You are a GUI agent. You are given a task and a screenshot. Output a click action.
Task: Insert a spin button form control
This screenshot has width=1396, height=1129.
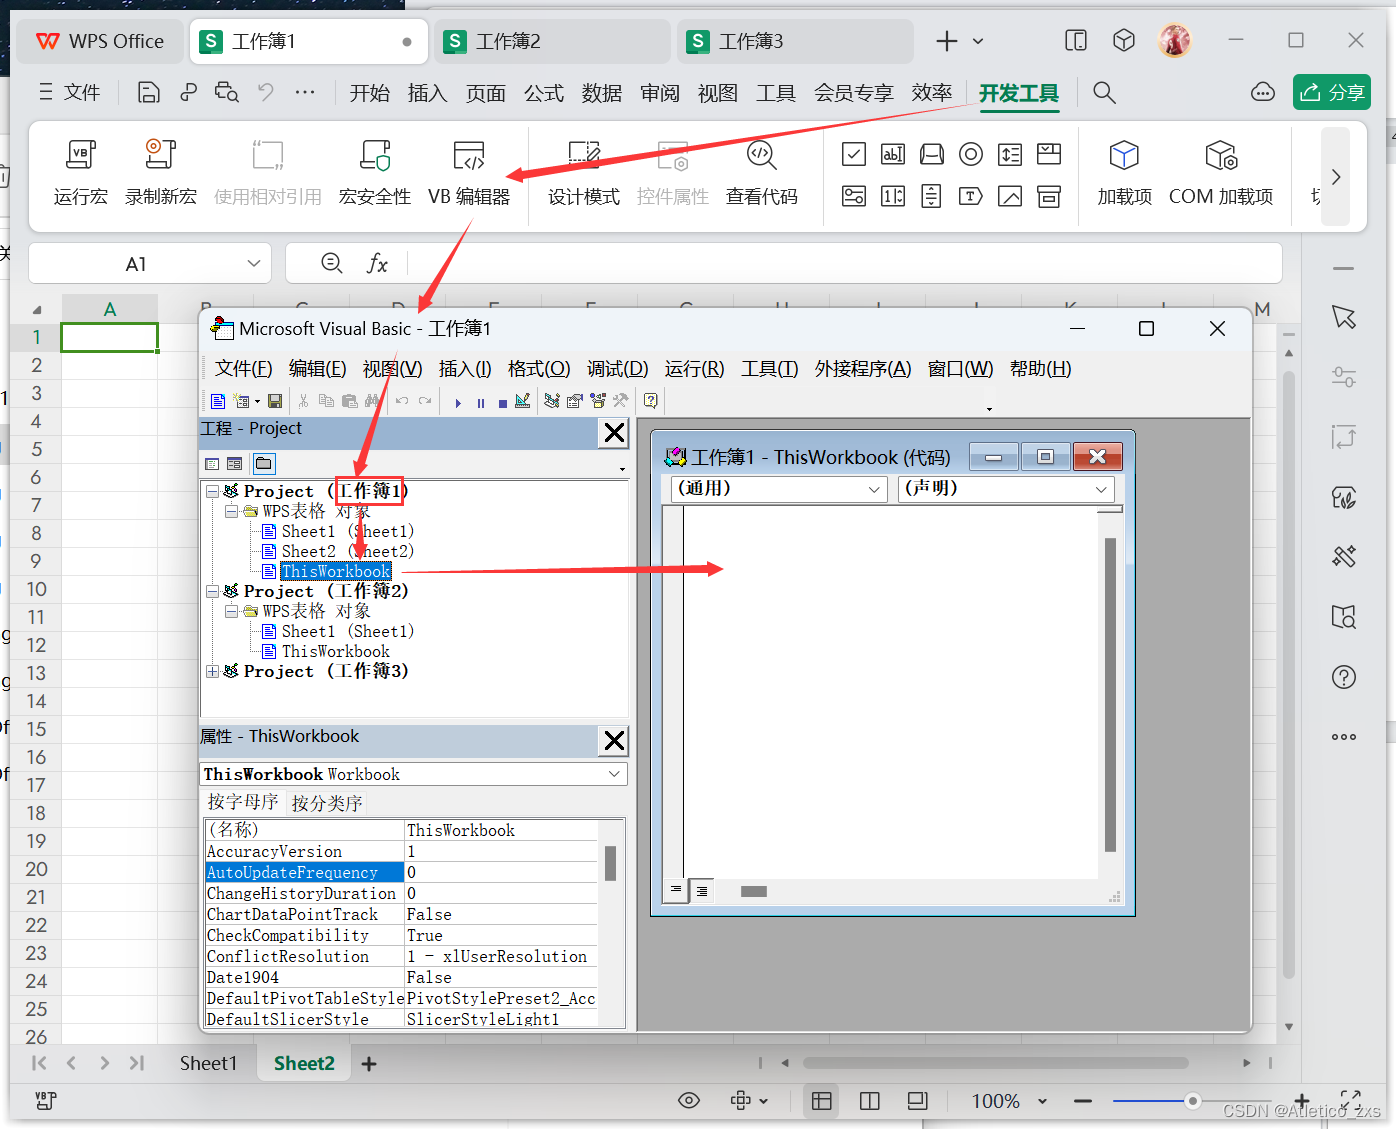coord(893,196)
